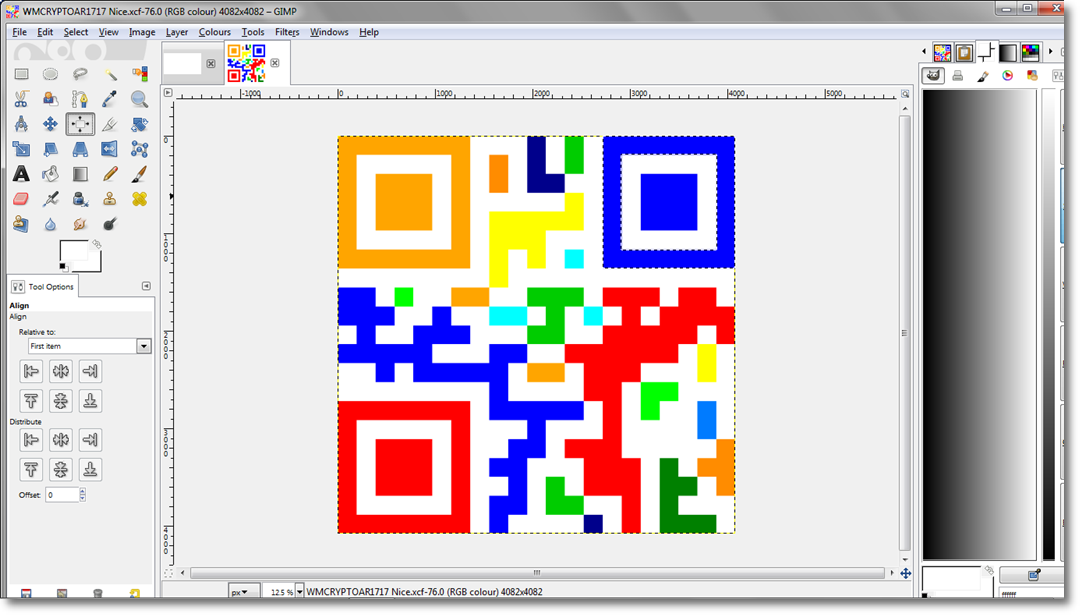Choose the Shear tool
The height and width of the screenshot is (615, 1080).
(50, 149)
